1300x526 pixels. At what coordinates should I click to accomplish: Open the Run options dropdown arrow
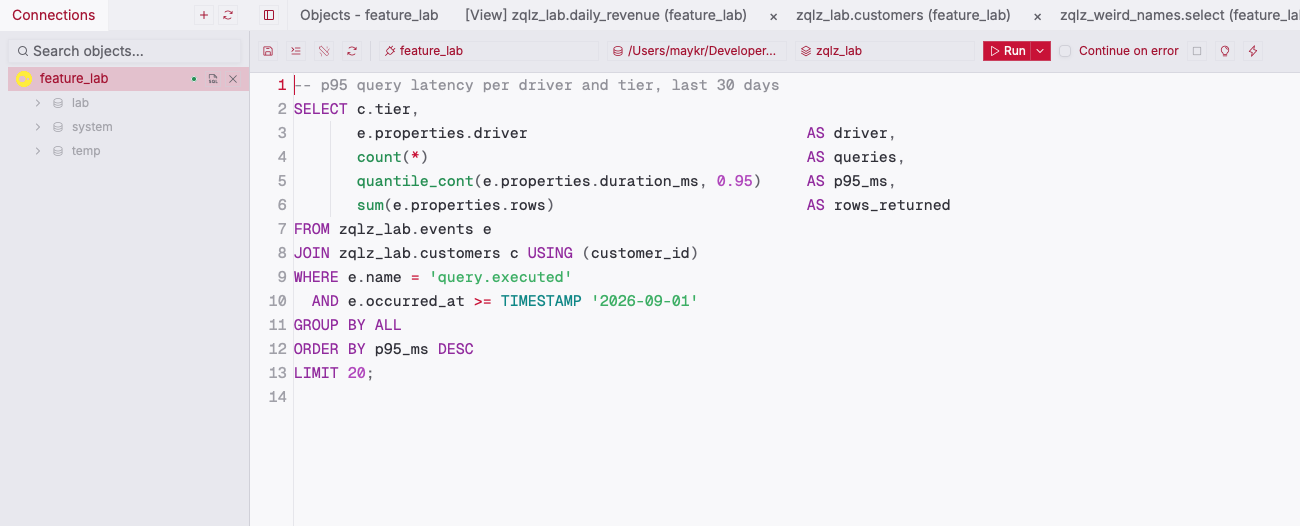1041,51
